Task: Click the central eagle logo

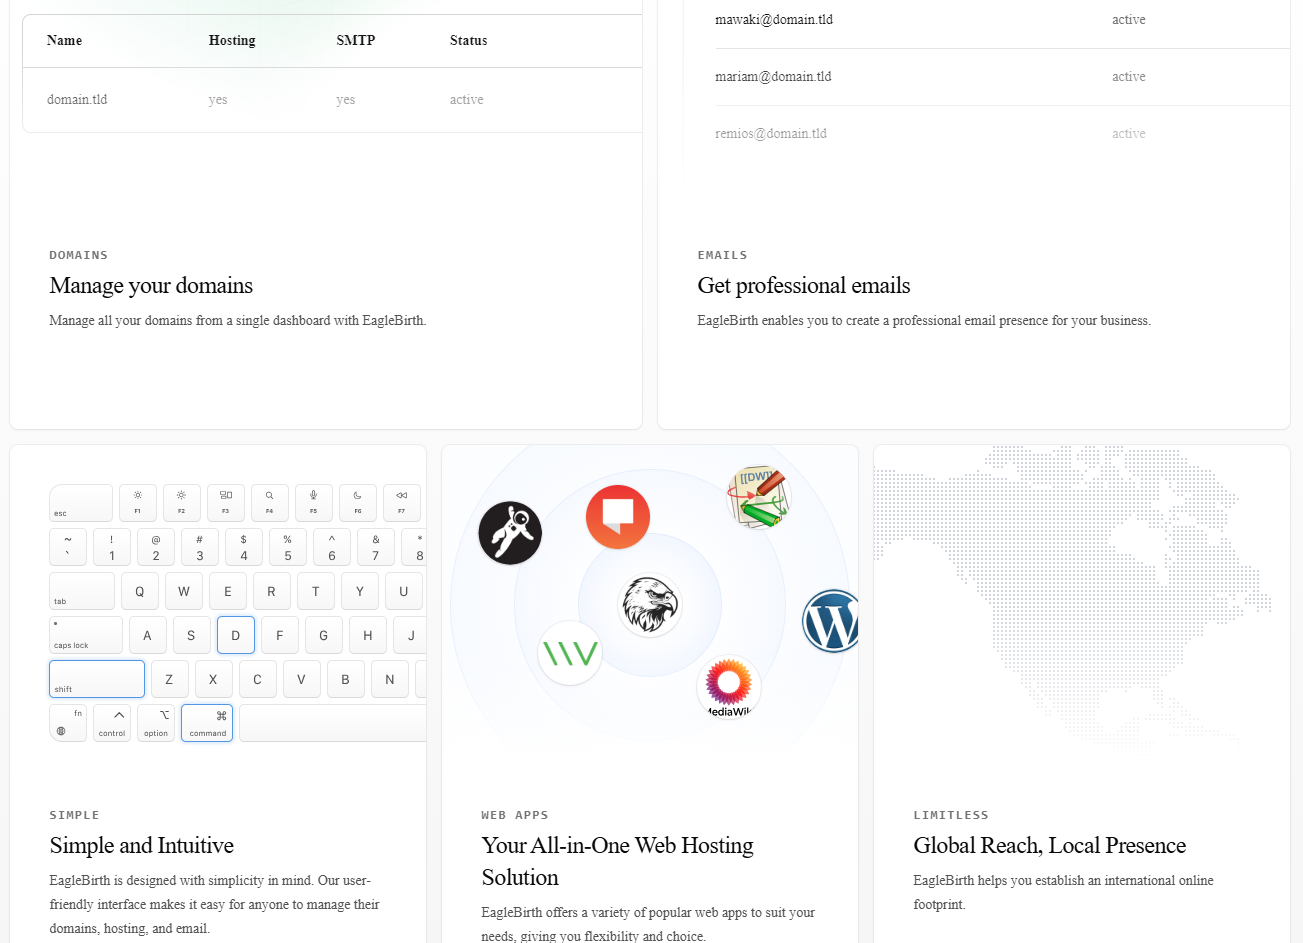Action: pos(650,605)
